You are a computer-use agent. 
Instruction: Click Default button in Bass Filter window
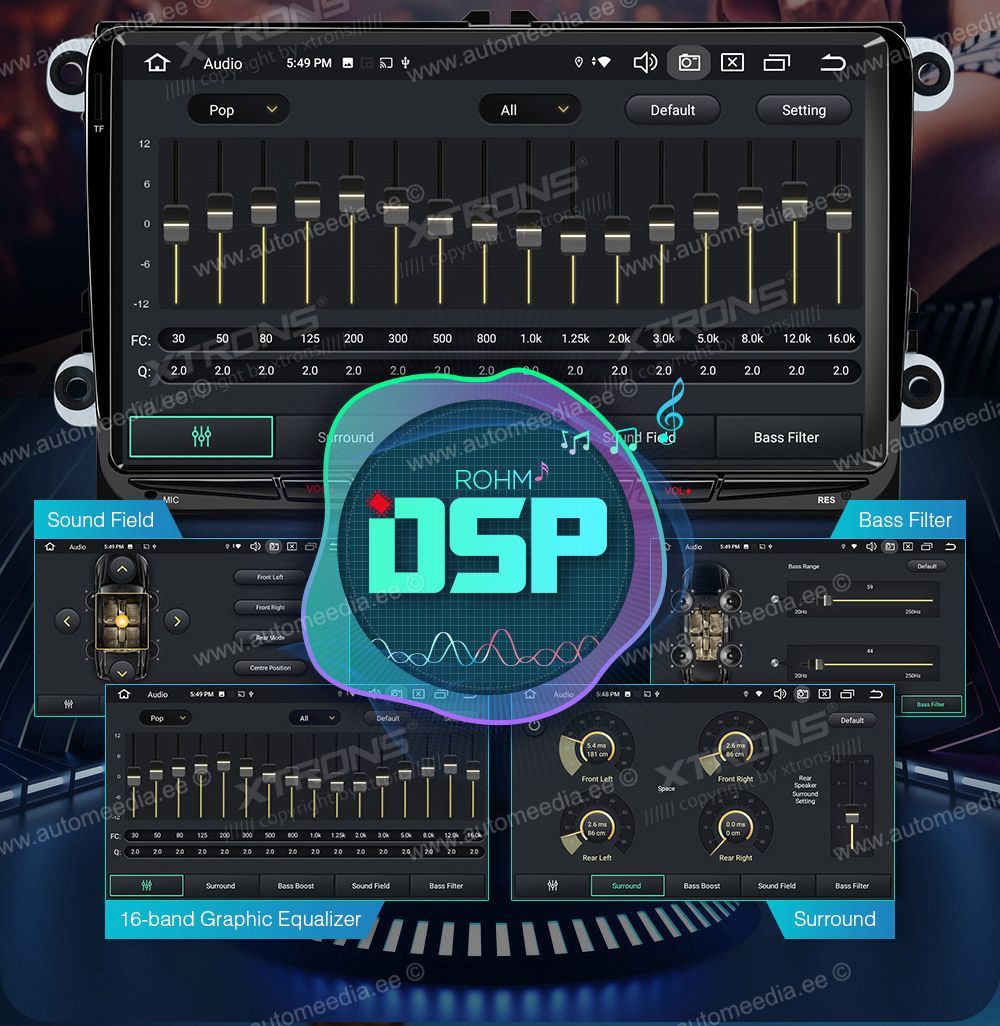click(927, 566)
